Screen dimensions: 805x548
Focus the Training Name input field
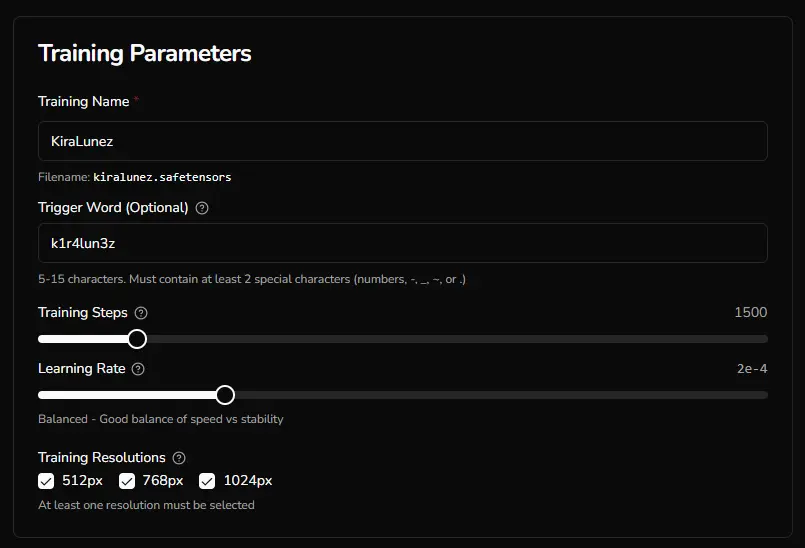click(402, 141)
